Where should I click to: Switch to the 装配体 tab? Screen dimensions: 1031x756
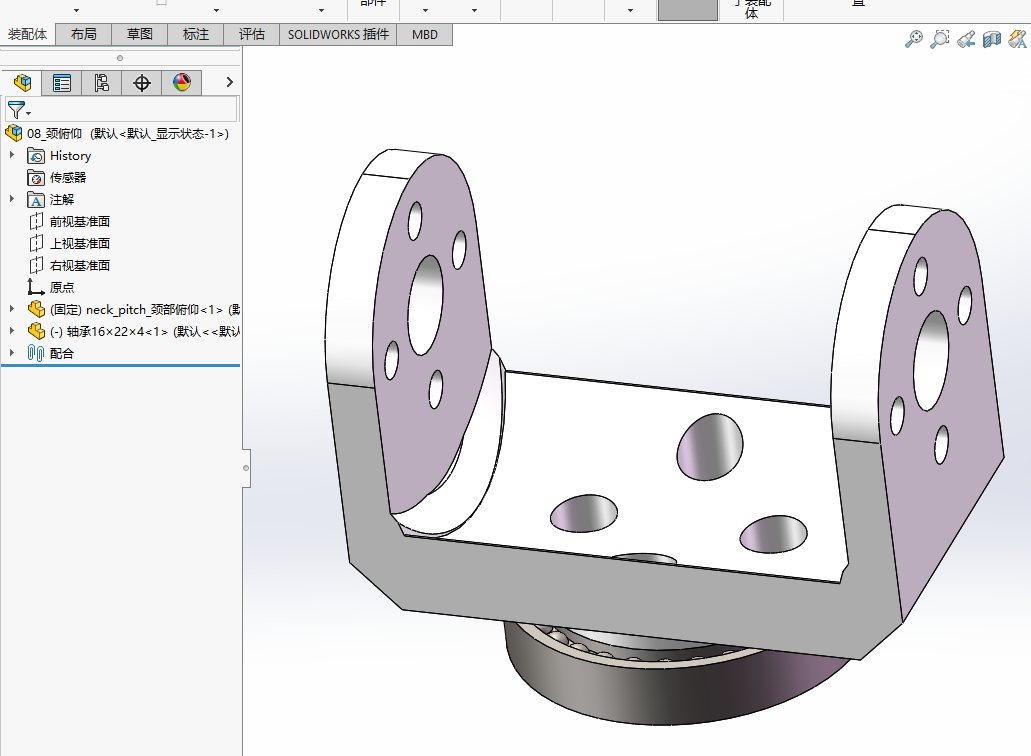(x=28, y=34)
